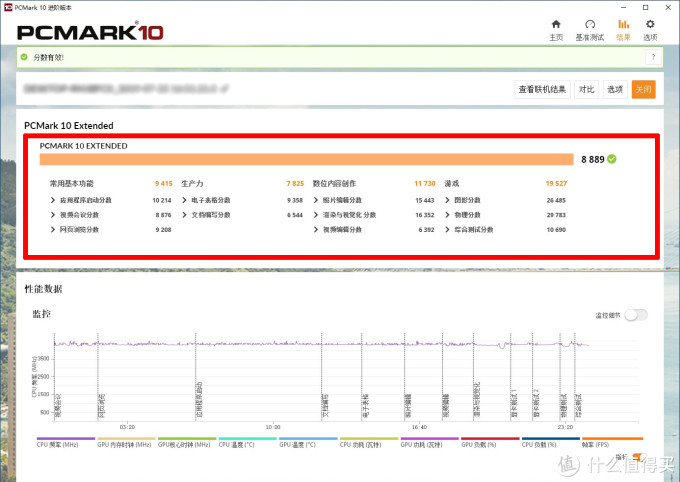Click the 数位内容创作 score 11 730
The height and width of the screenshot is (482, 680).
pos(425,184)
